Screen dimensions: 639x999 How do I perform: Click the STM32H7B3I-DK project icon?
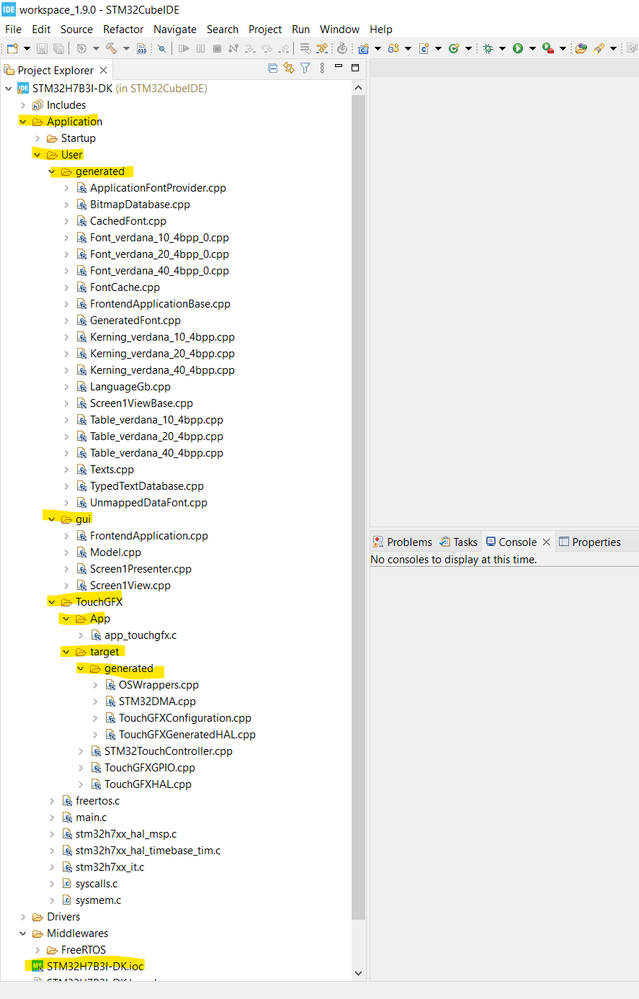coord(23,89)
